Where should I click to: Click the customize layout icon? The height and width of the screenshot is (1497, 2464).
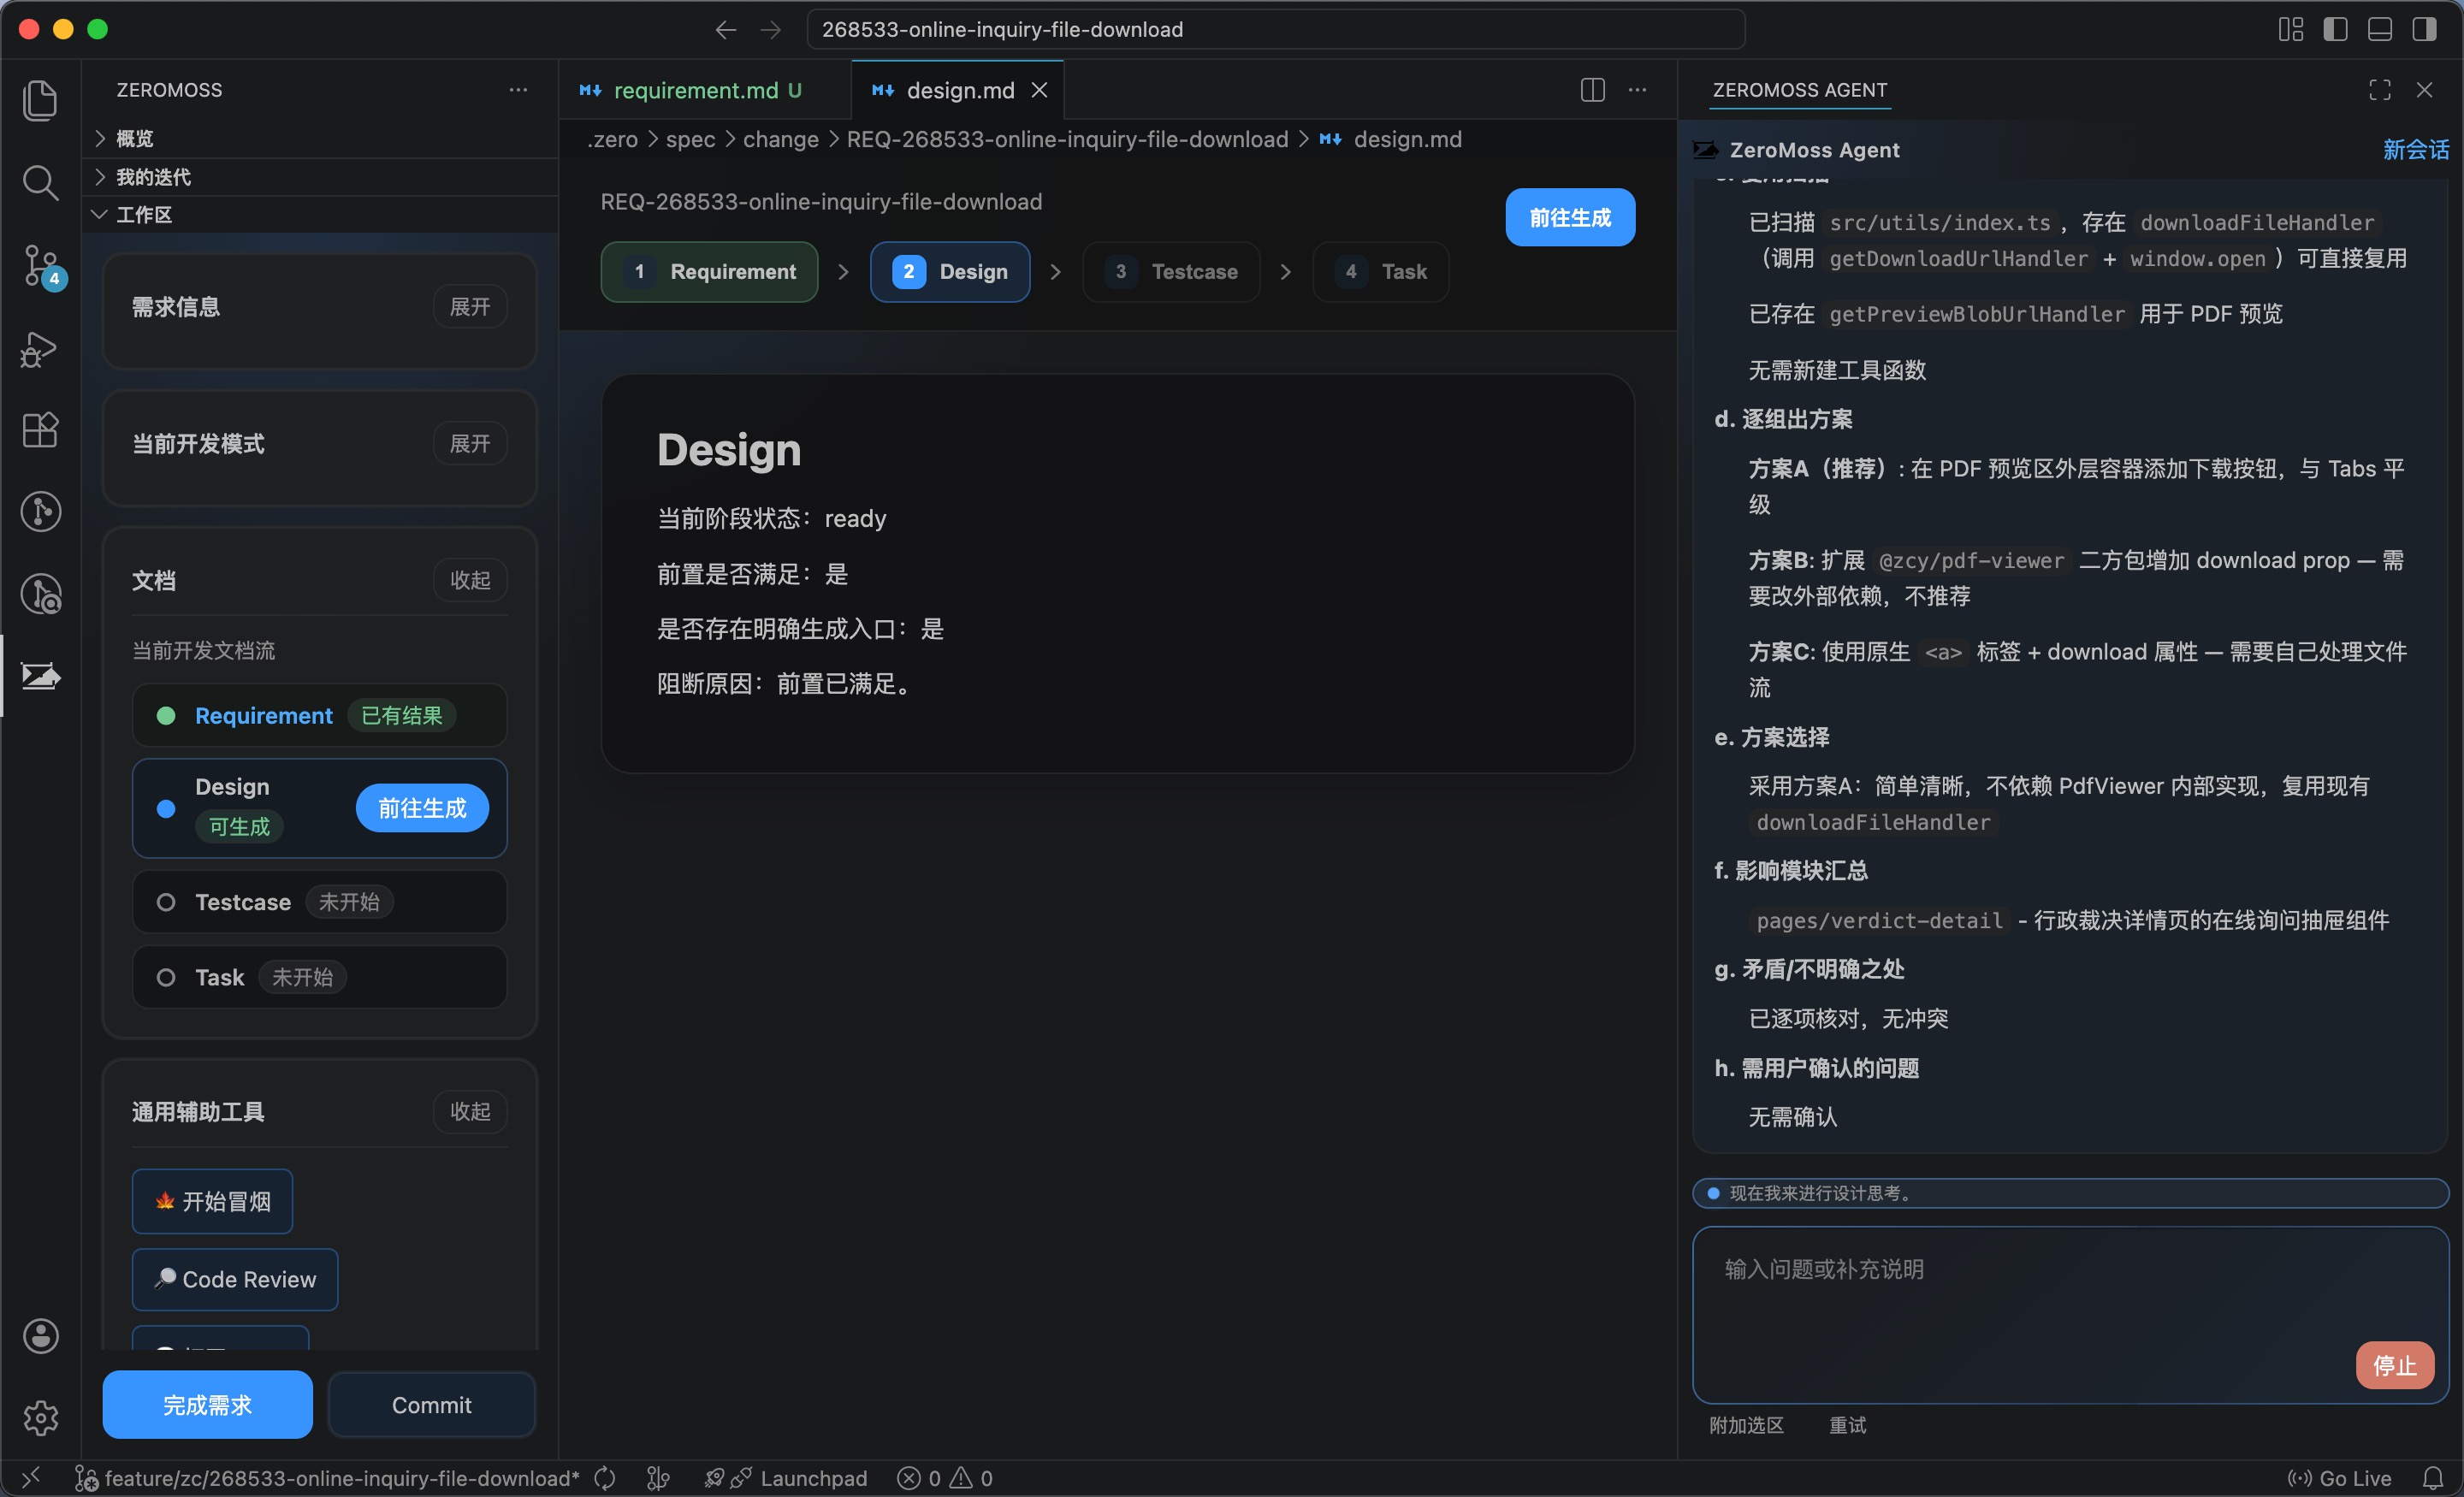[2291, 29]
